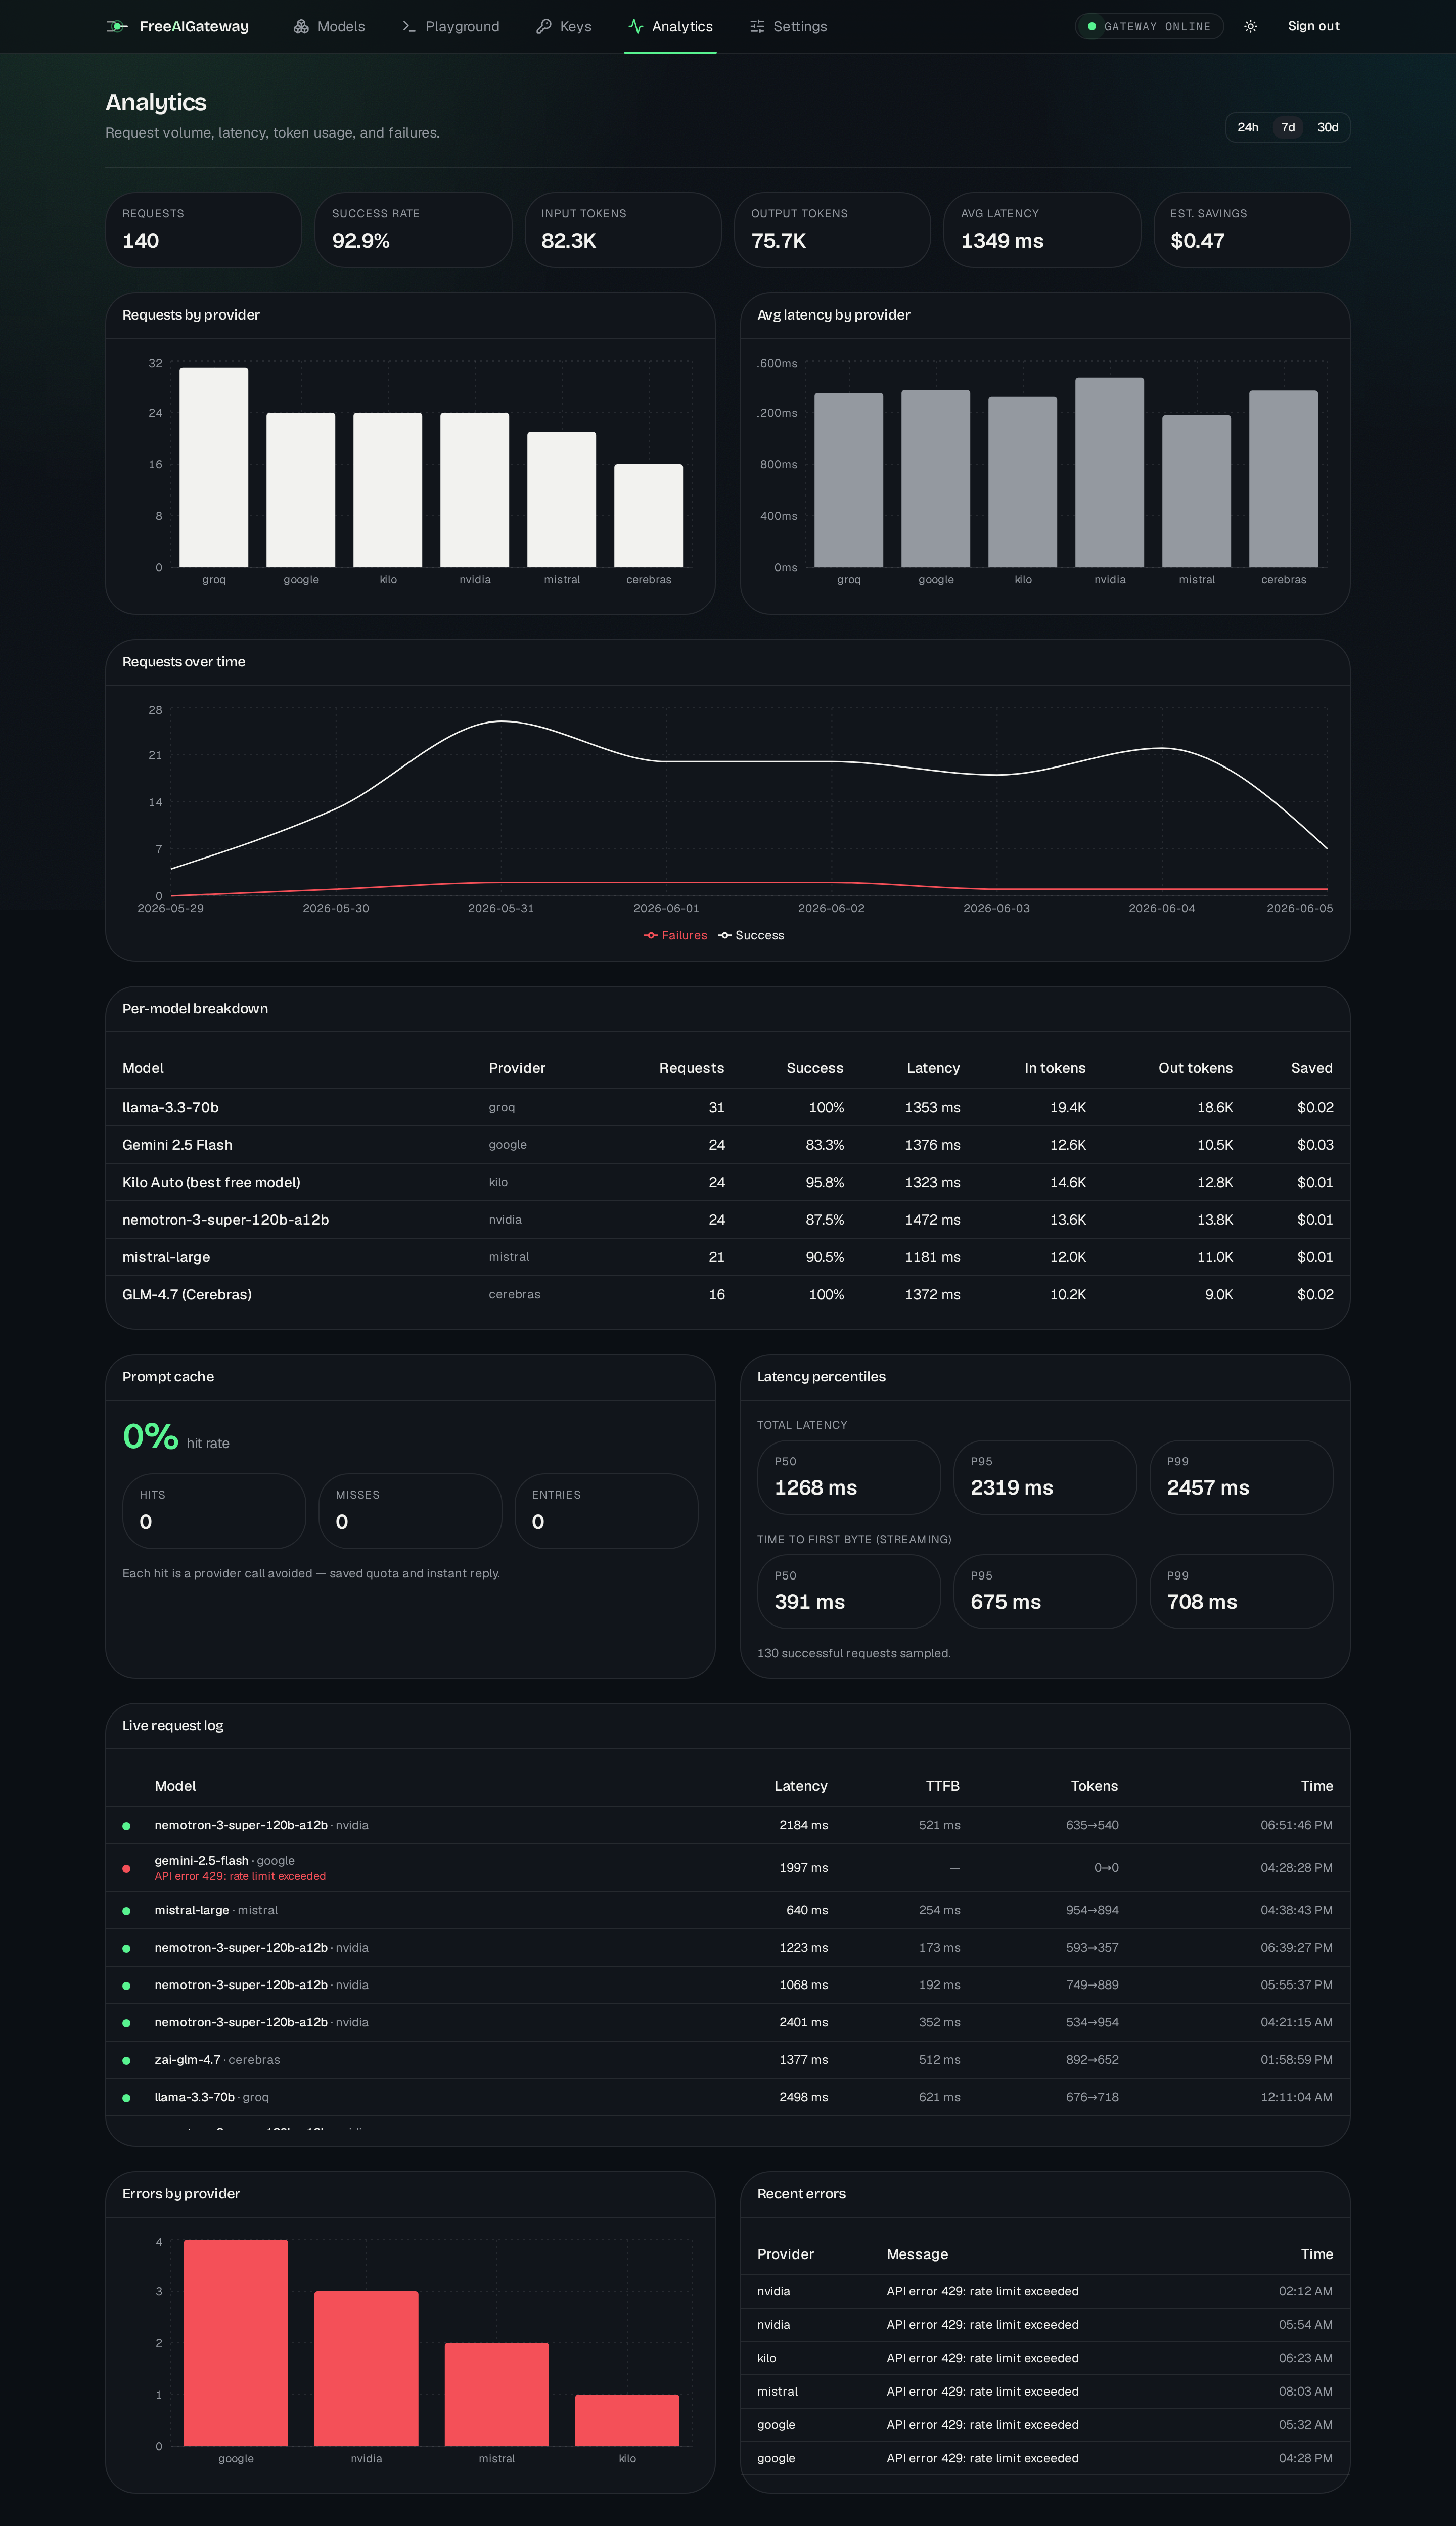1456x2526 pixels.
Task: Select the 24h time range
Action: pyautogui.click(x=1248, y=127)
